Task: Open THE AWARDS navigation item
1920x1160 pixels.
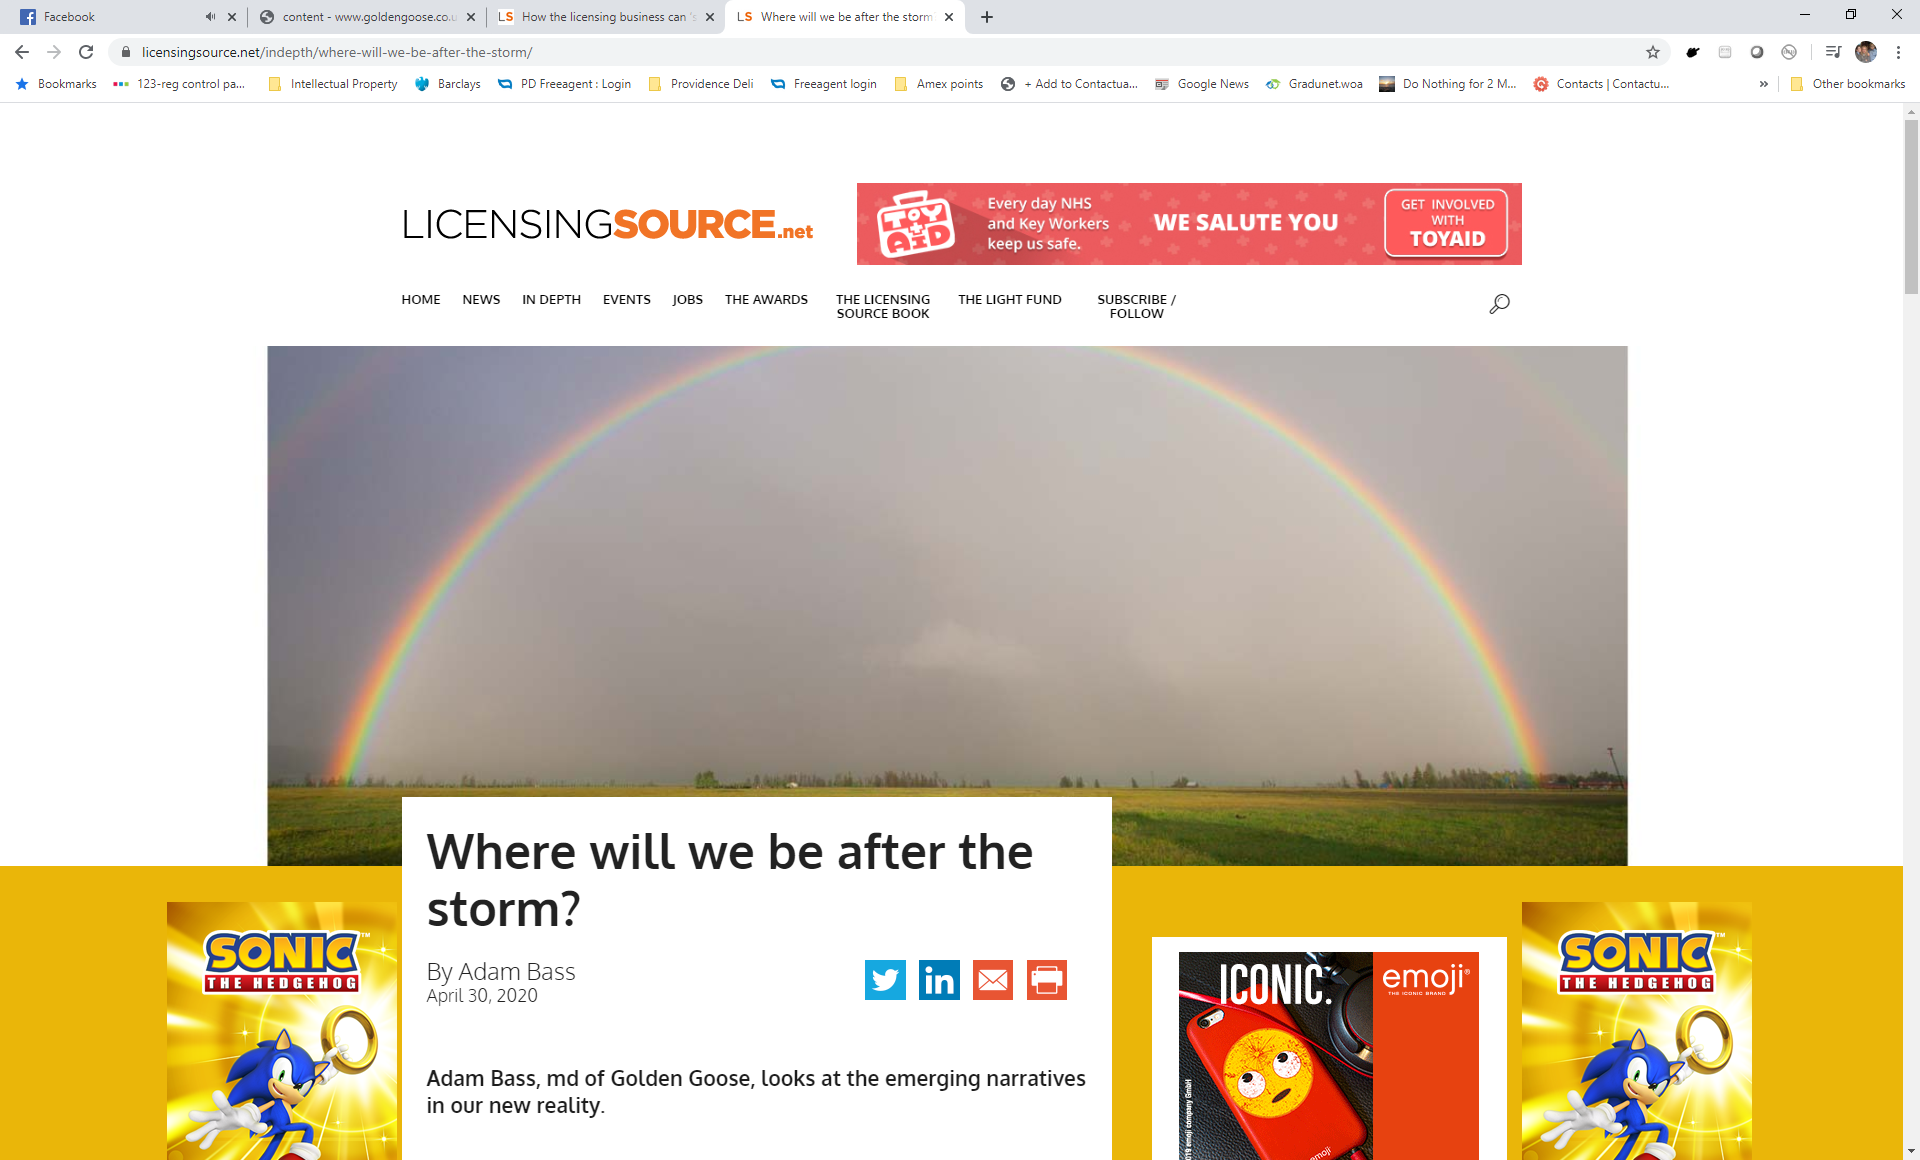Action: (766, 300)
